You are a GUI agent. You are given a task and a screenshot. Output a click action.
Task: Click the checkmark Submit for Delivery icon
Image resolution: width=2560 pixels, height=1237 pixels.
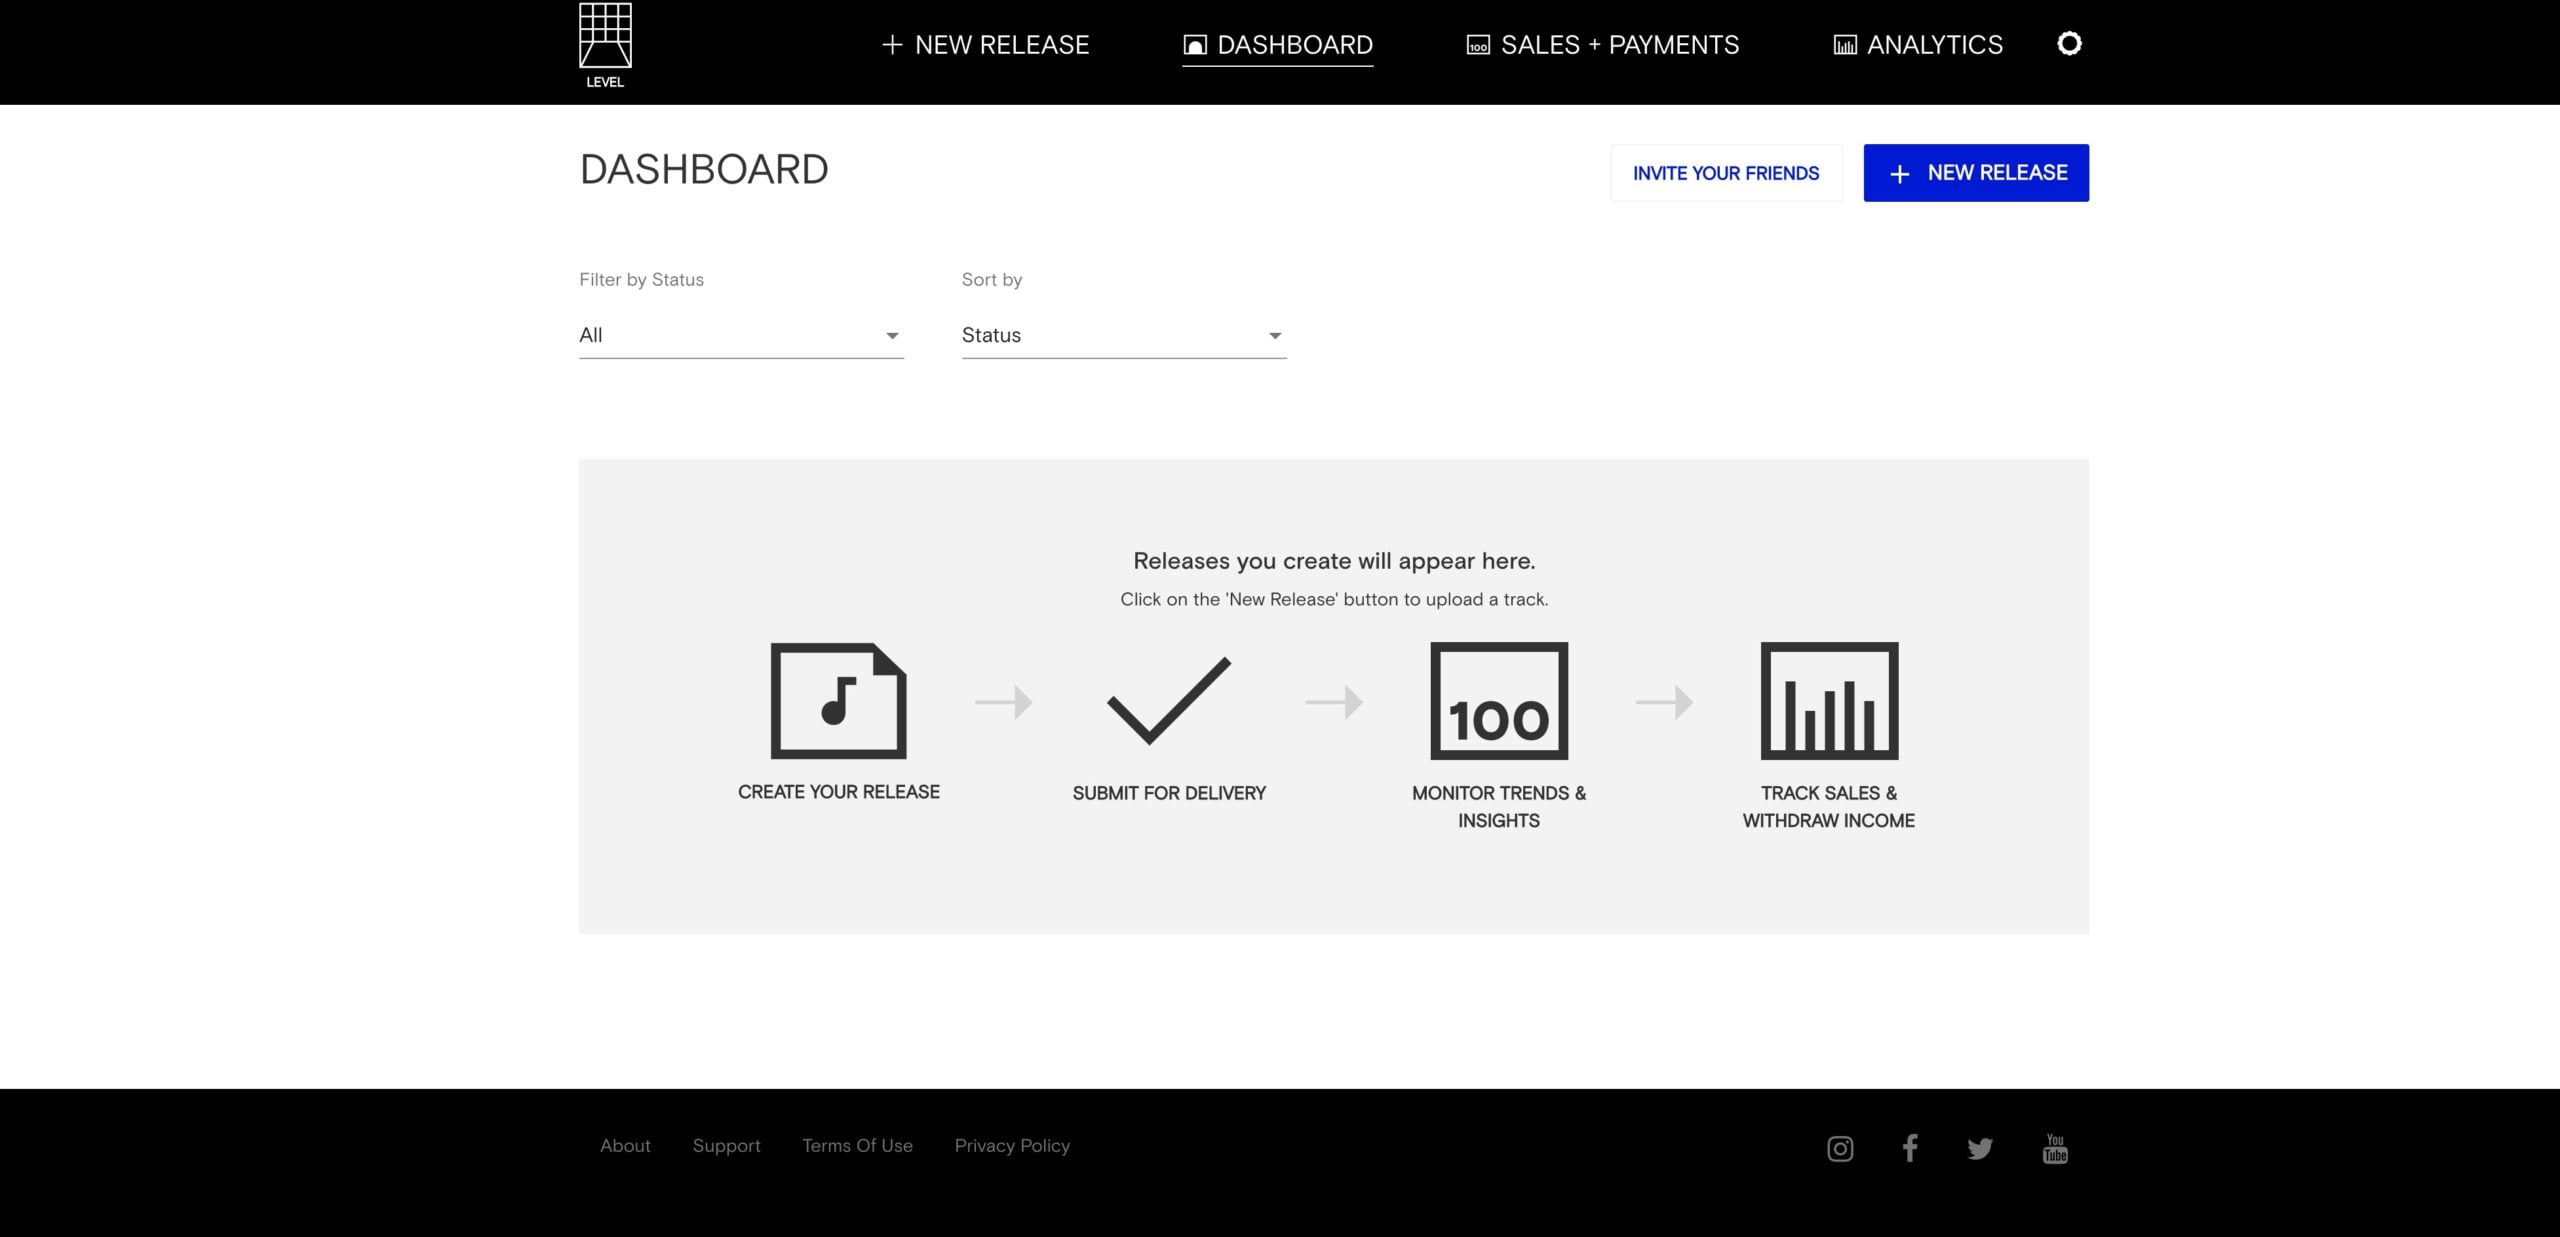tap(1168, 700)
